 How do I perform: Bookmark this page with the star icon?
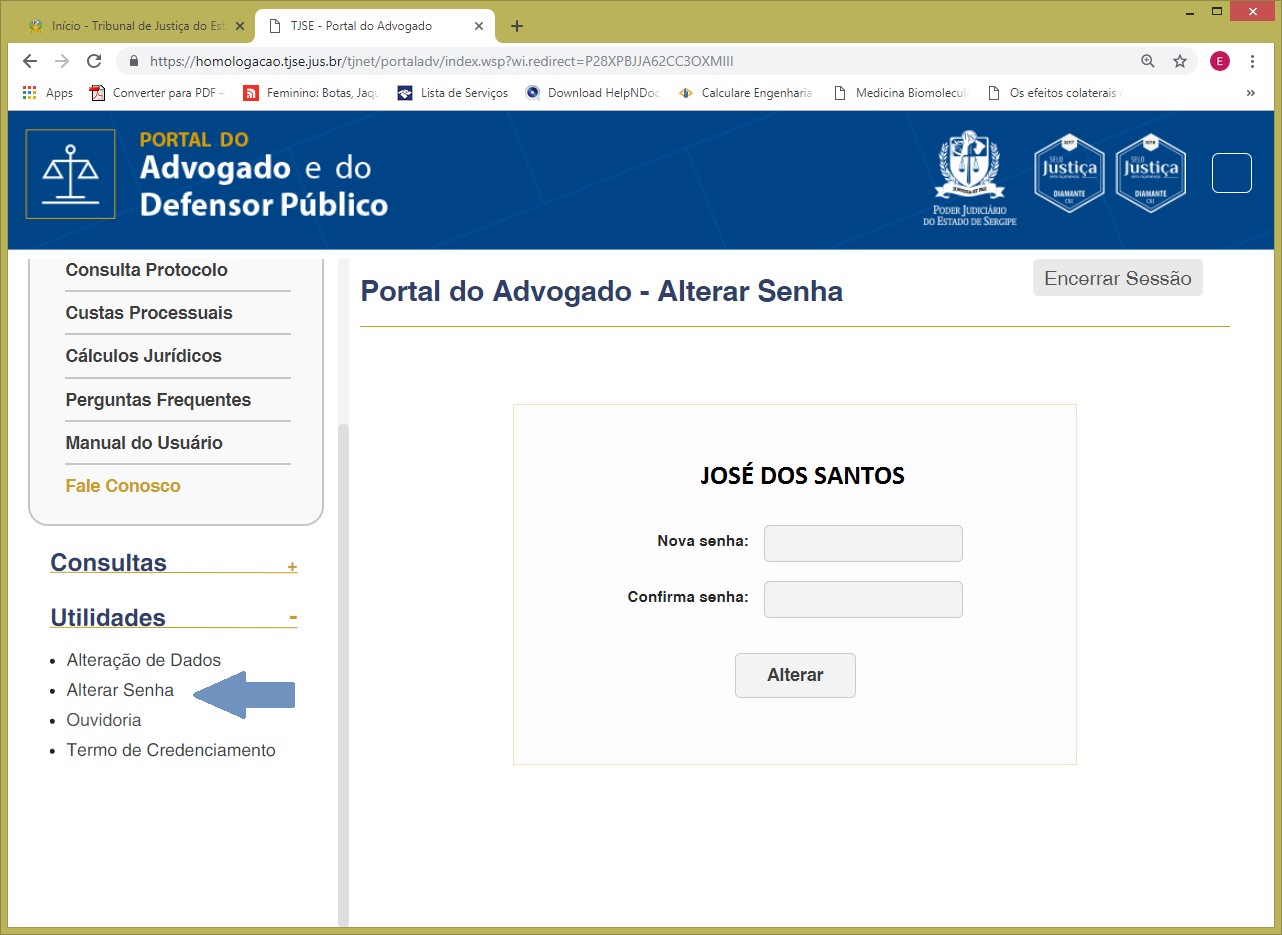pos(1180,61)
